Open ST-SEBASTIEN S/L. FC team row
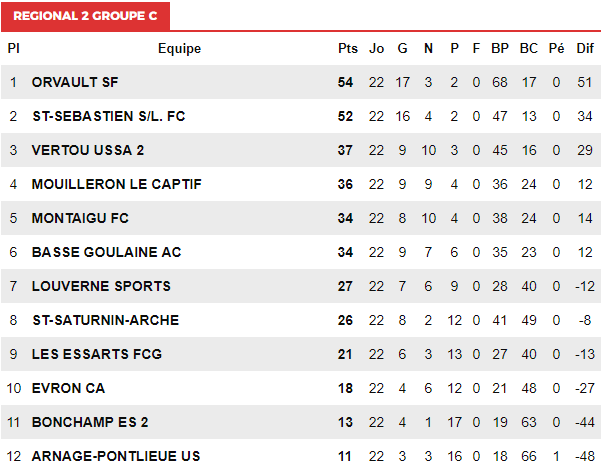 [301, 116]
